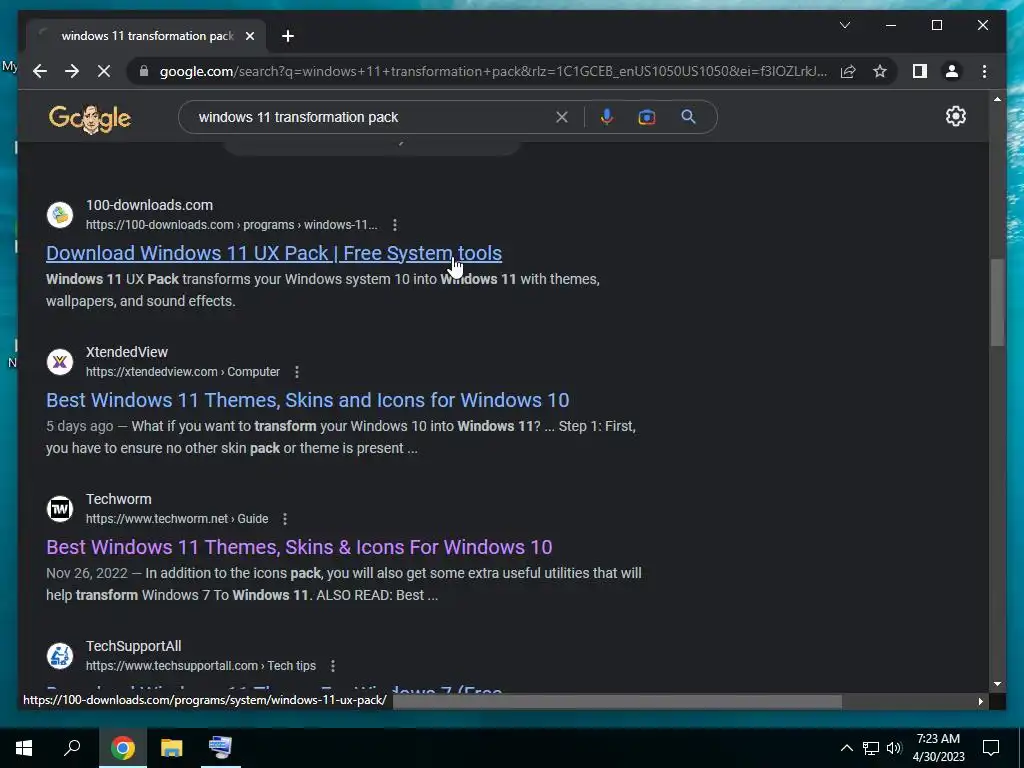Open Google quick settings gear

coord(955,116)
